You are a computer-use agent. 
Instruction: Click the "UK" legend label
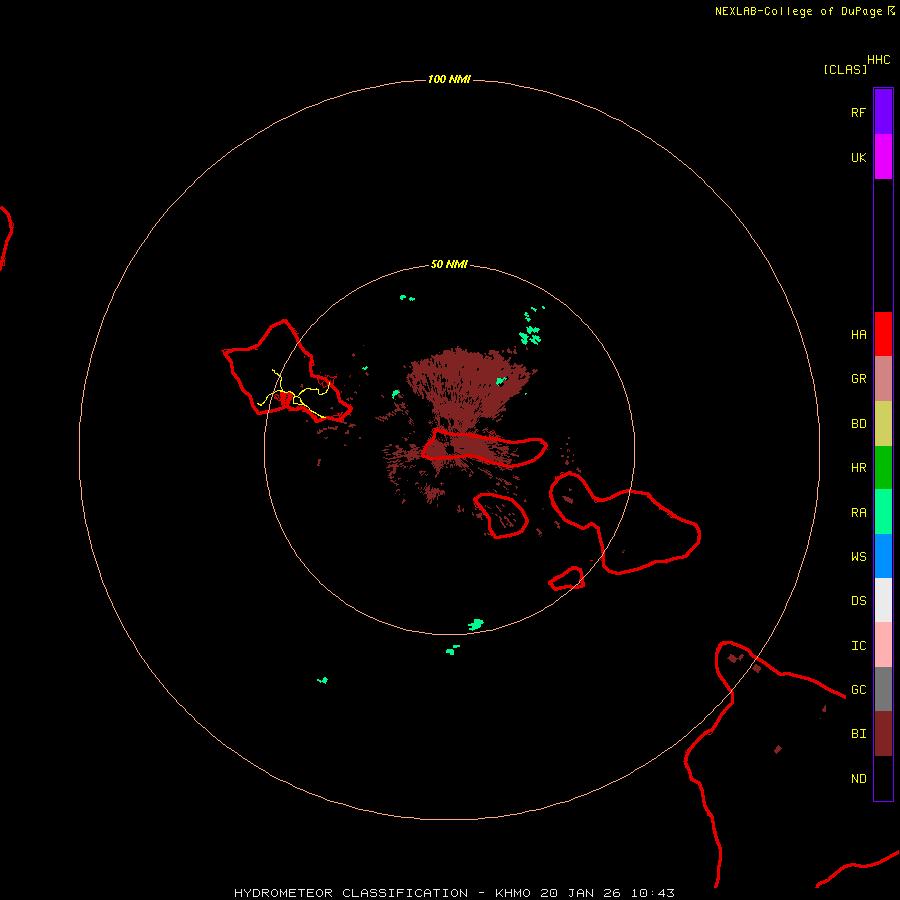click(x=858, y=157)
